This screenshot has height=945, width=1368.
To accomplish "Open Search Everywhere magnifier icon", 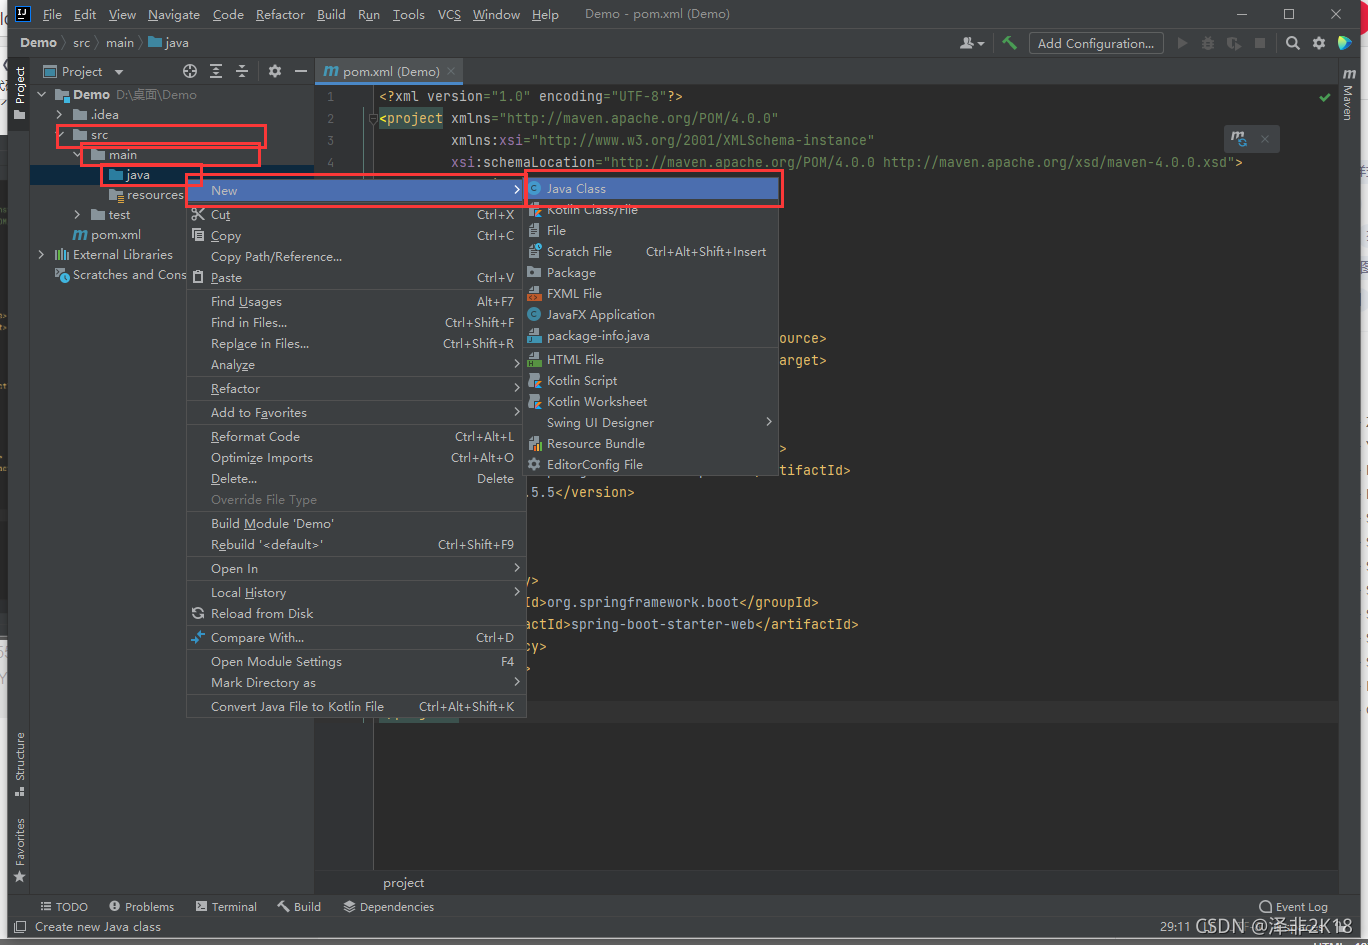I will point(1293,43).
